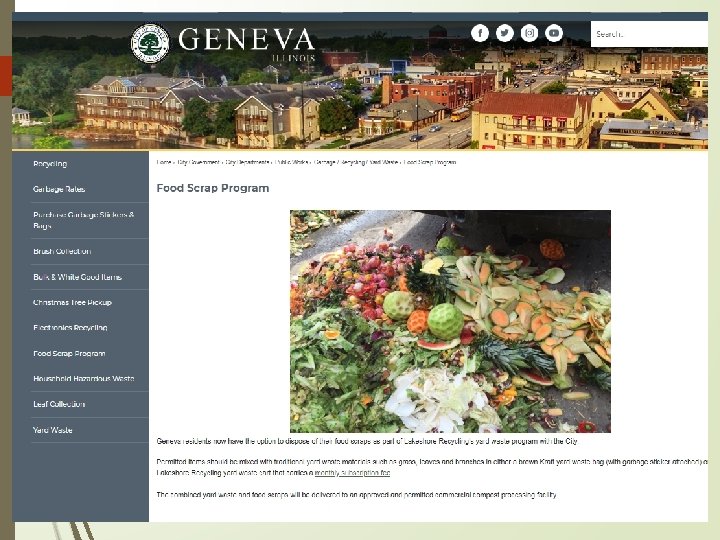This screenshot has width=720, height=540.
Task: Click the Geneva city seal logo
Action: pyautogui.click(x=150, y=44)
